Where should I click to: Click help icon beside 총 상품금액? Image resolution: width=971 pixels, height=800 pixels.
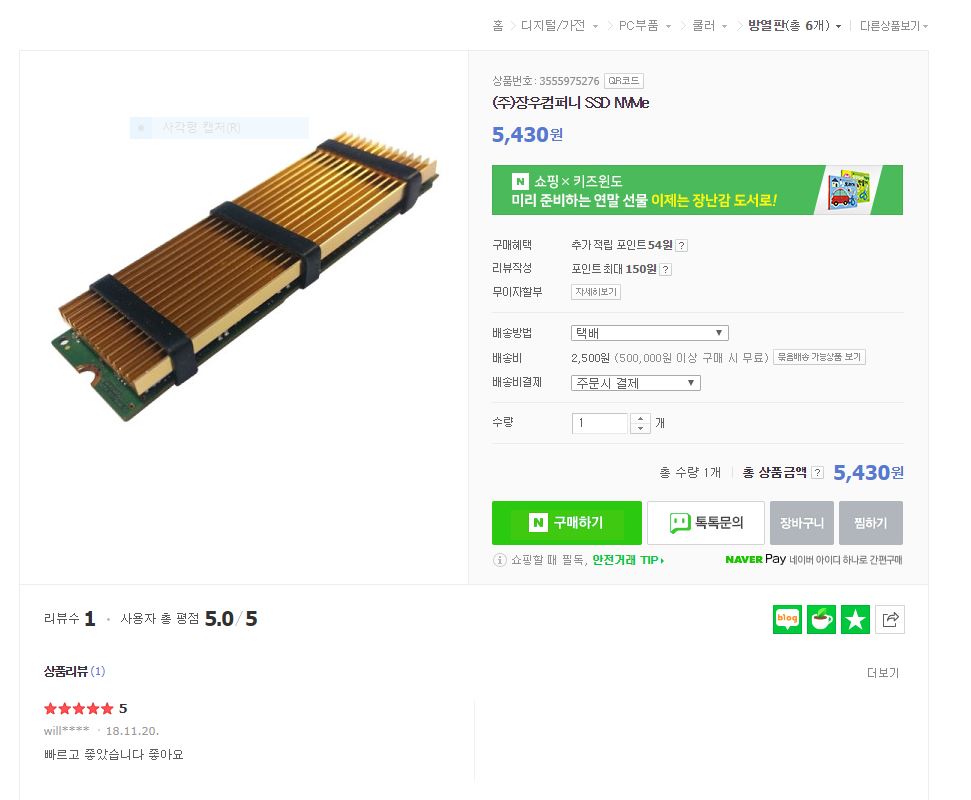817,472
